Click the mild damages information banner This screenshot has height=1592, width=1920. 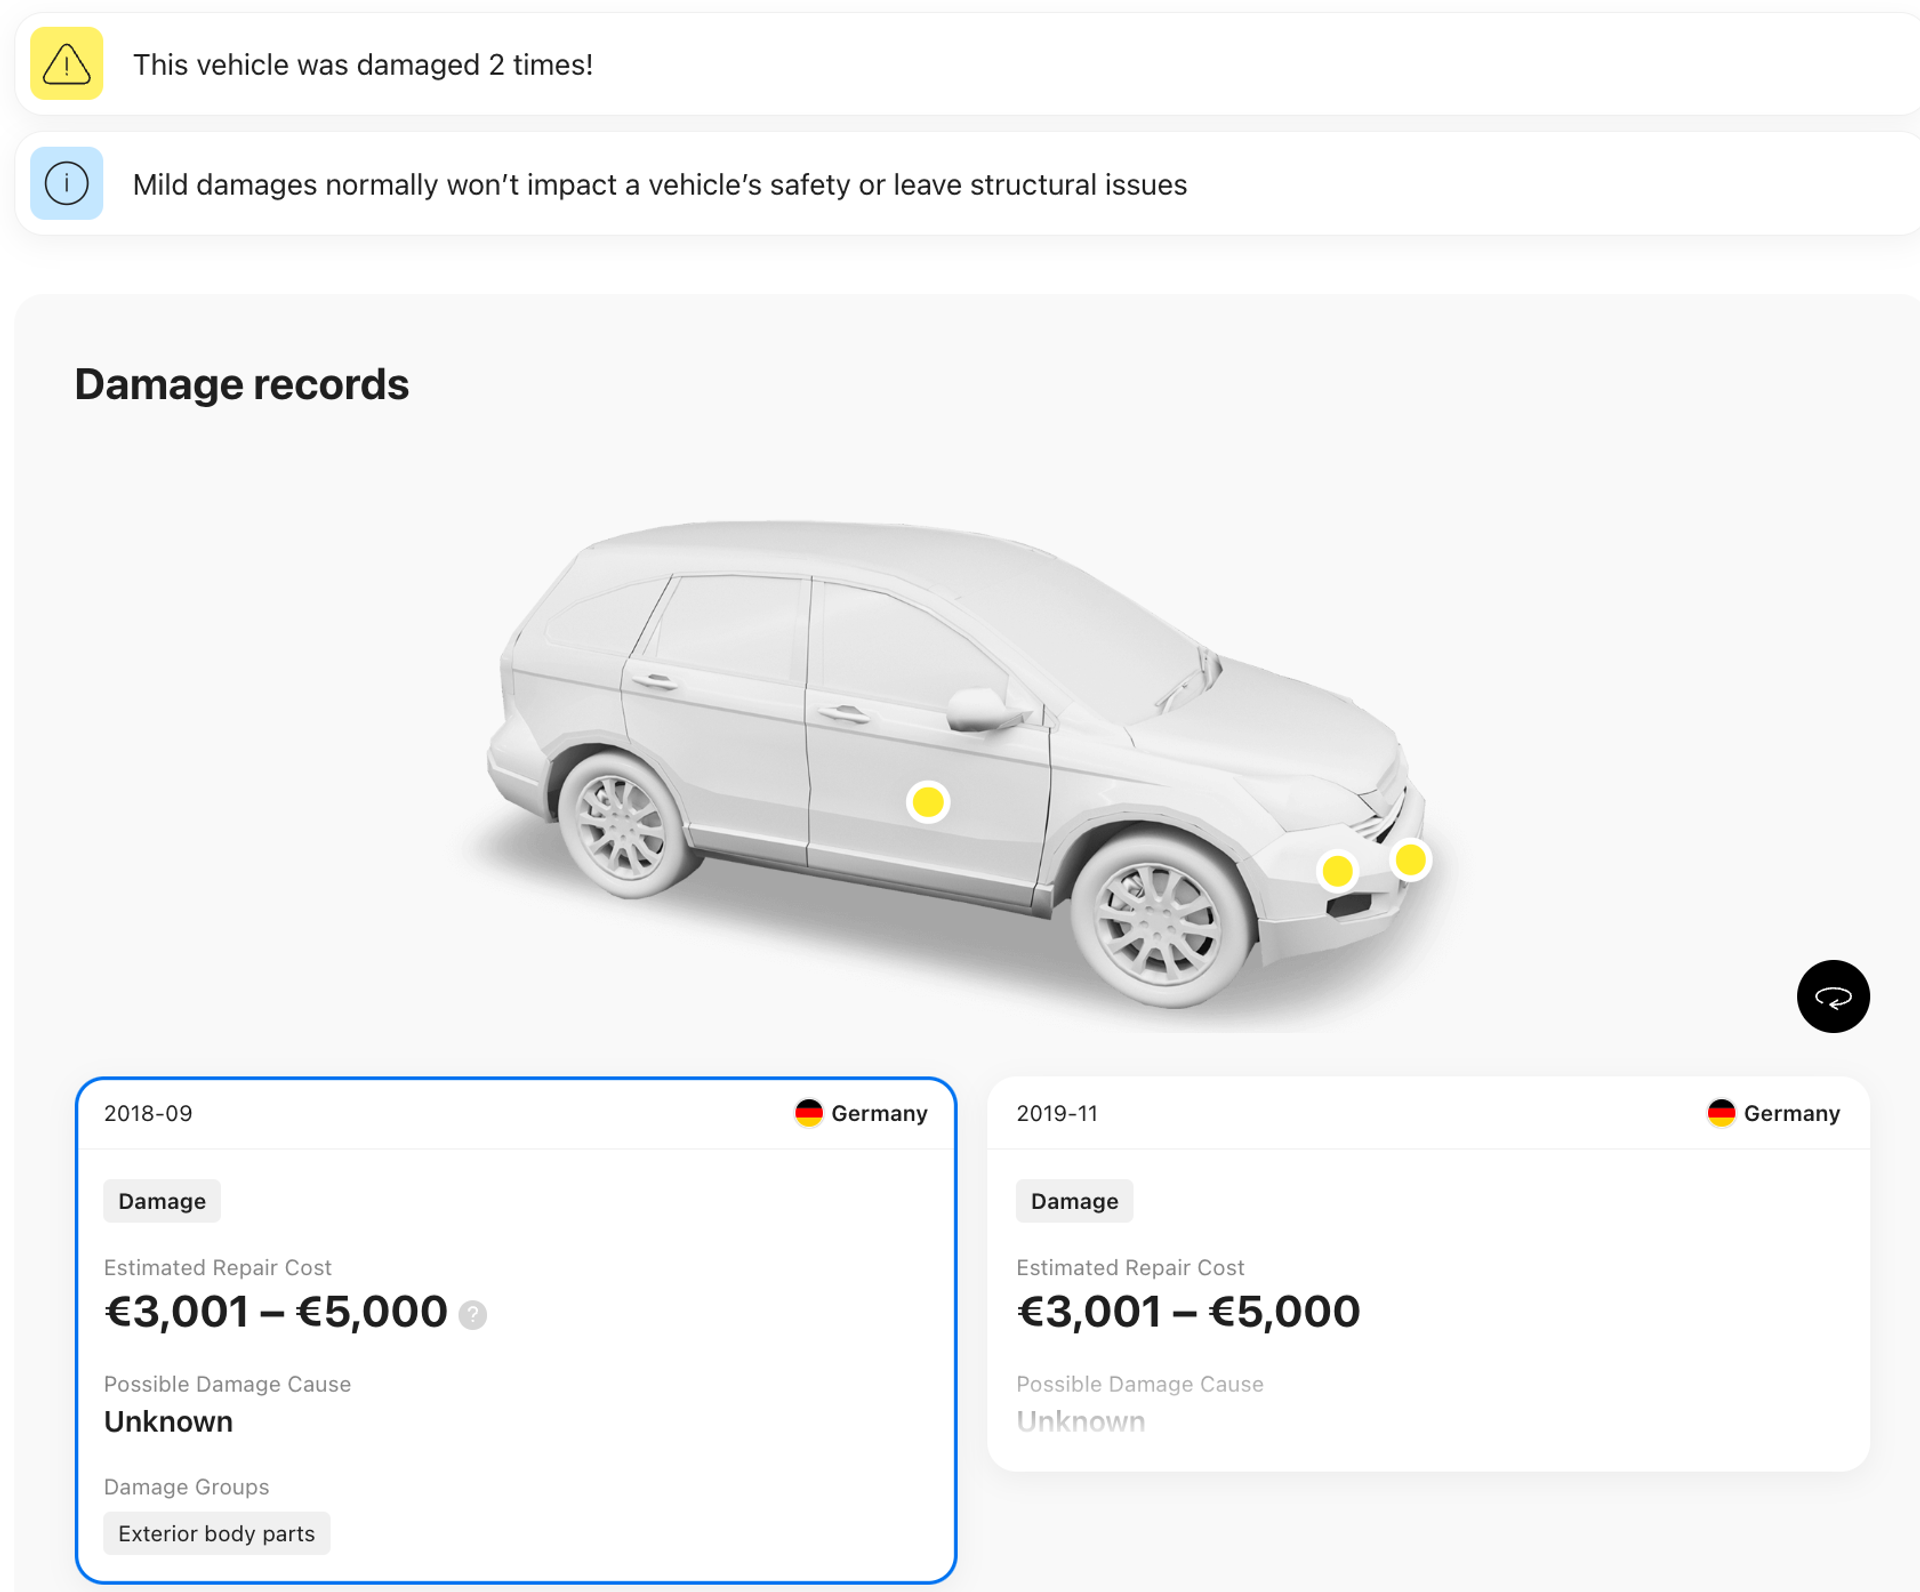(x=967, y=184)
